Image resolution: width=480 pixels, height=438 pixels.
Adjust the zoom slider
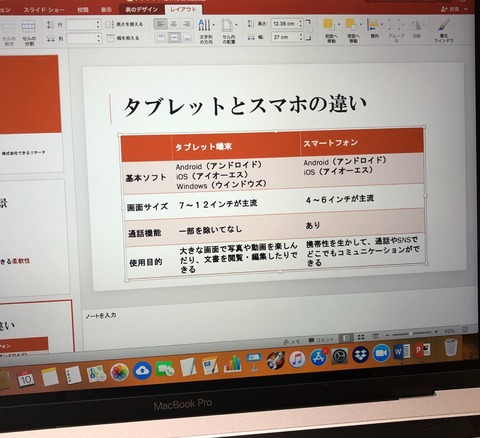[411, 333]
